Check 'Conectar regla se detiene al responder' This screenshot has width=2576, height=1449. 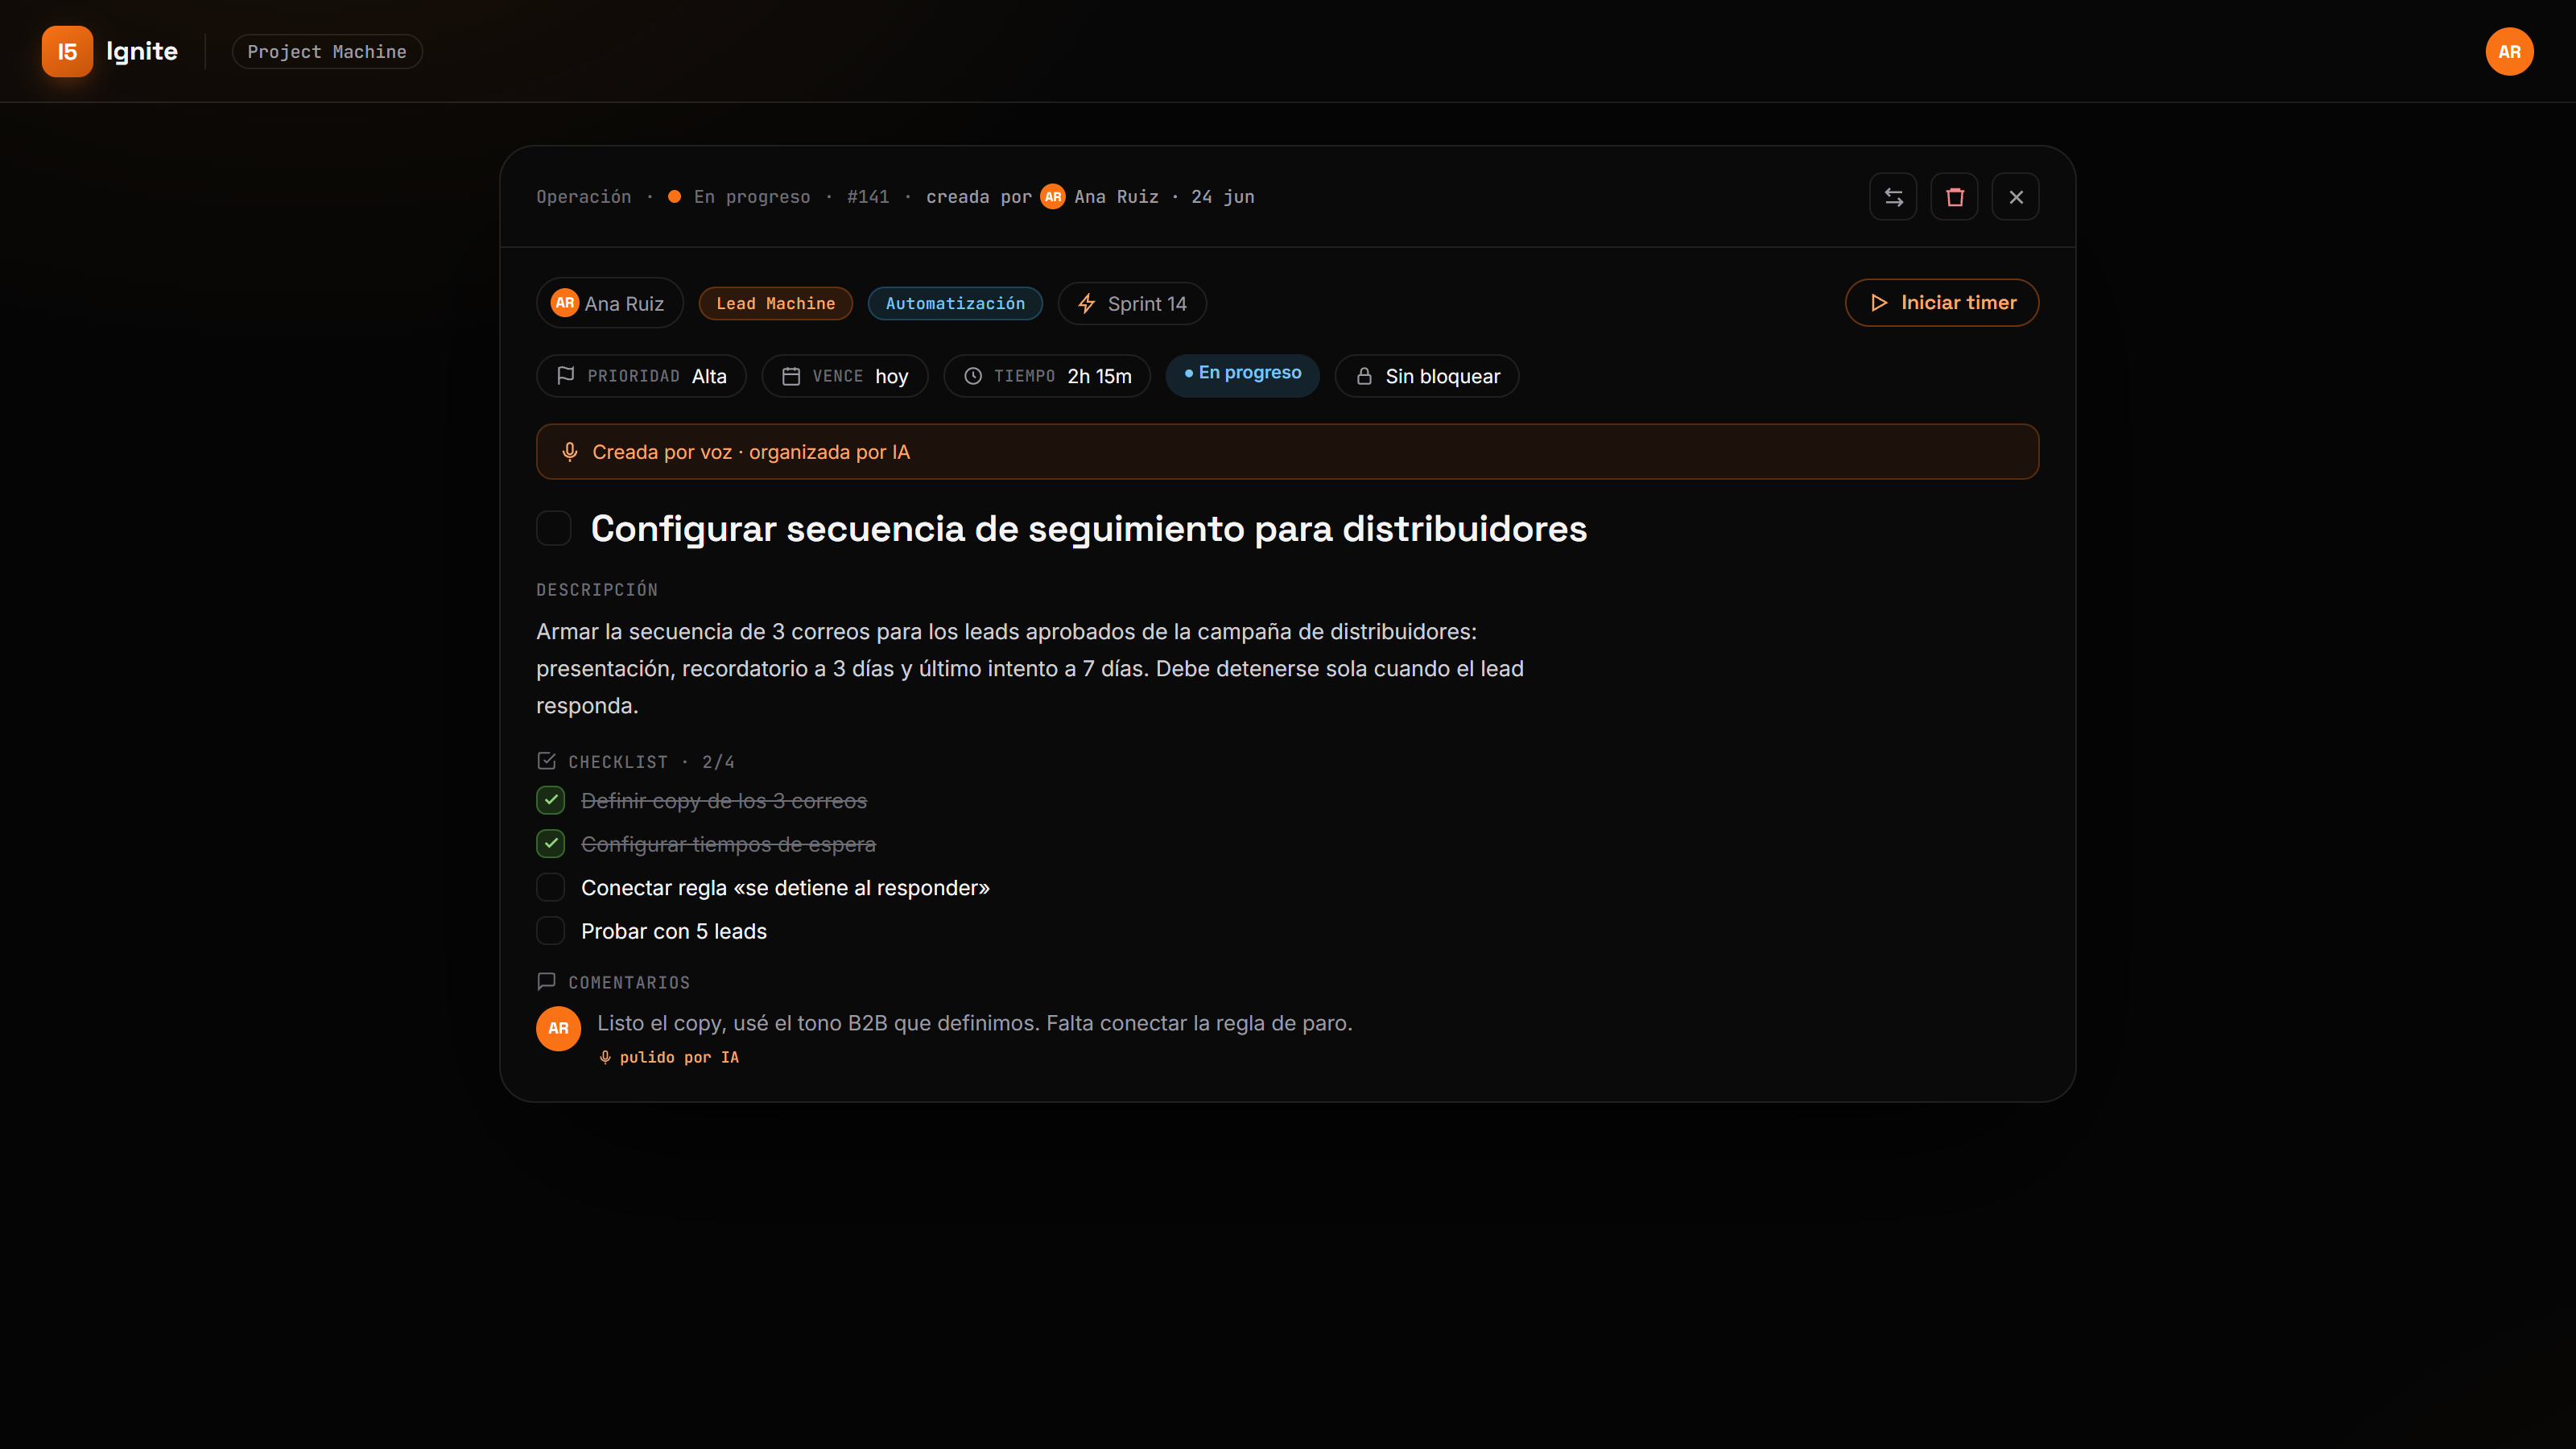coord(550,887)
